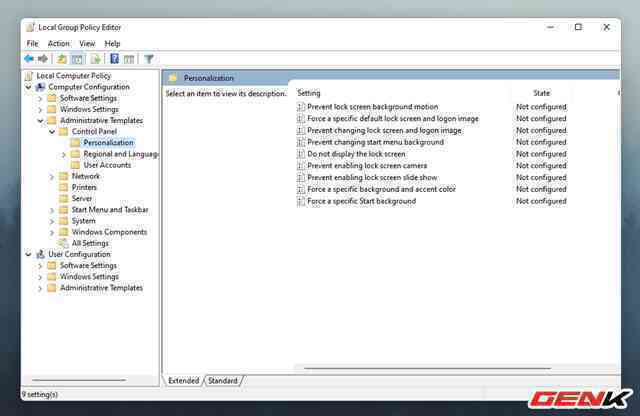Click the User Configuration user icon
This screenshot has width=640, height=416.
pos(40,254)
